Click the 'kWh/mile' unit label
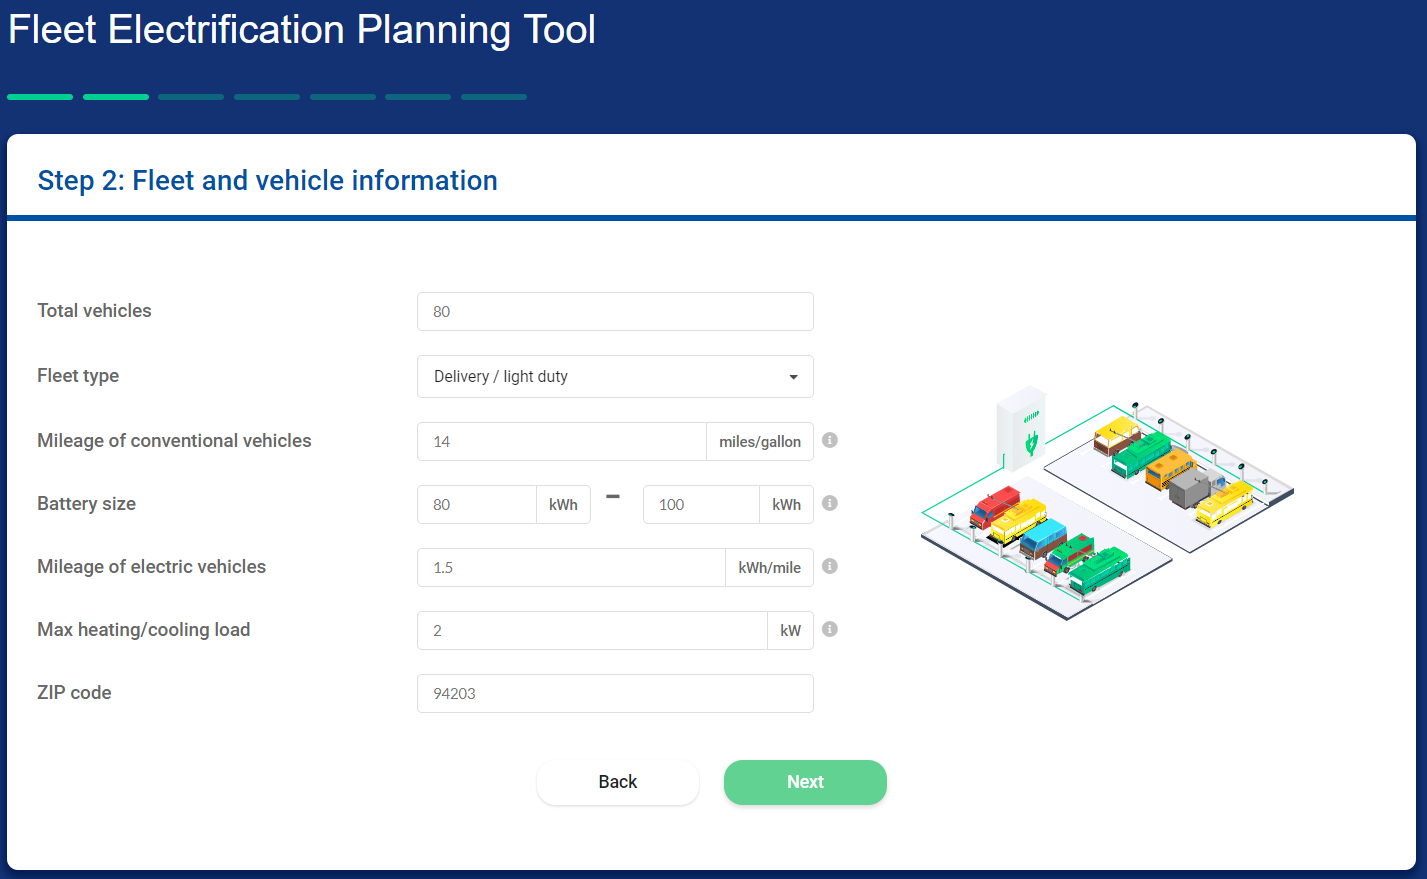The height and width of the screenshot is (879, 1427). pyautogui.click(x=770, y=567)
